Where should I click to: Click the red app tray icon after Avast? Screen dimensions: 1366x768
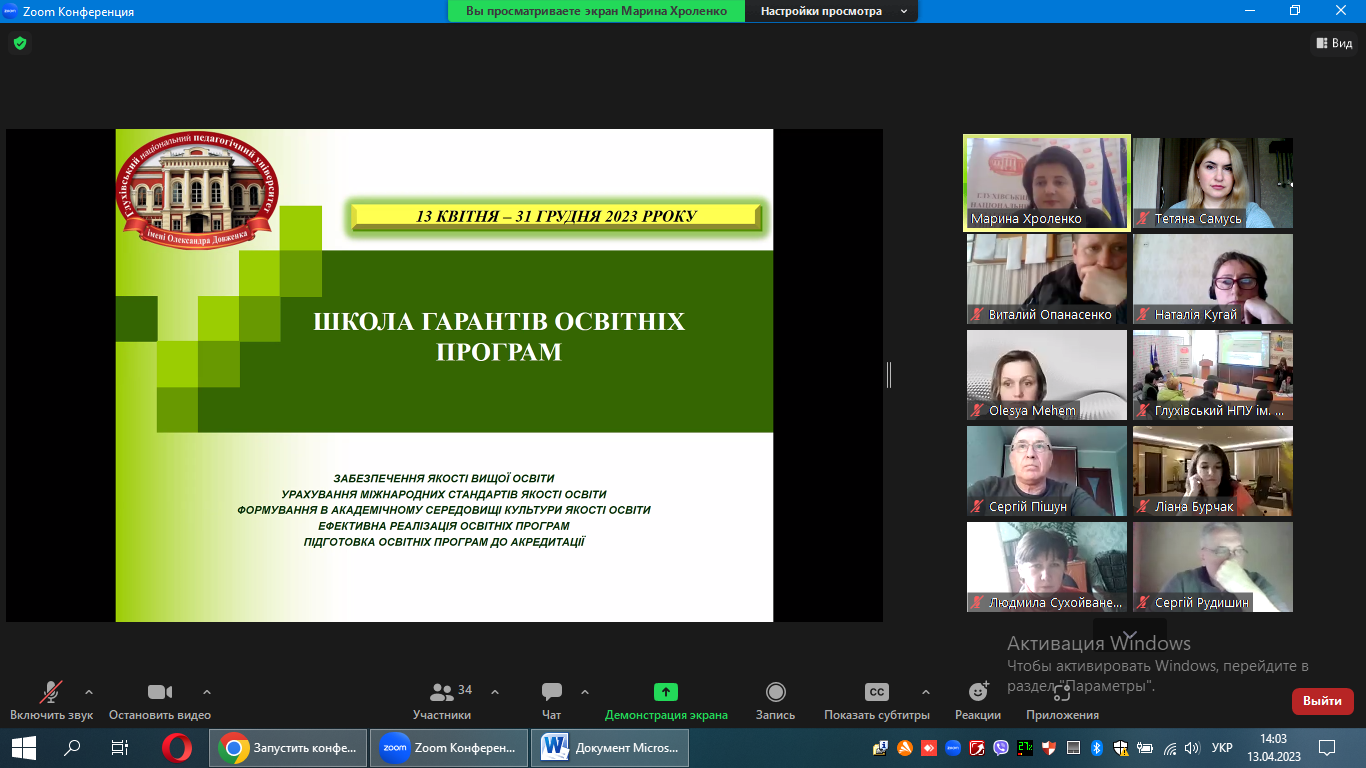pos(929,747)
